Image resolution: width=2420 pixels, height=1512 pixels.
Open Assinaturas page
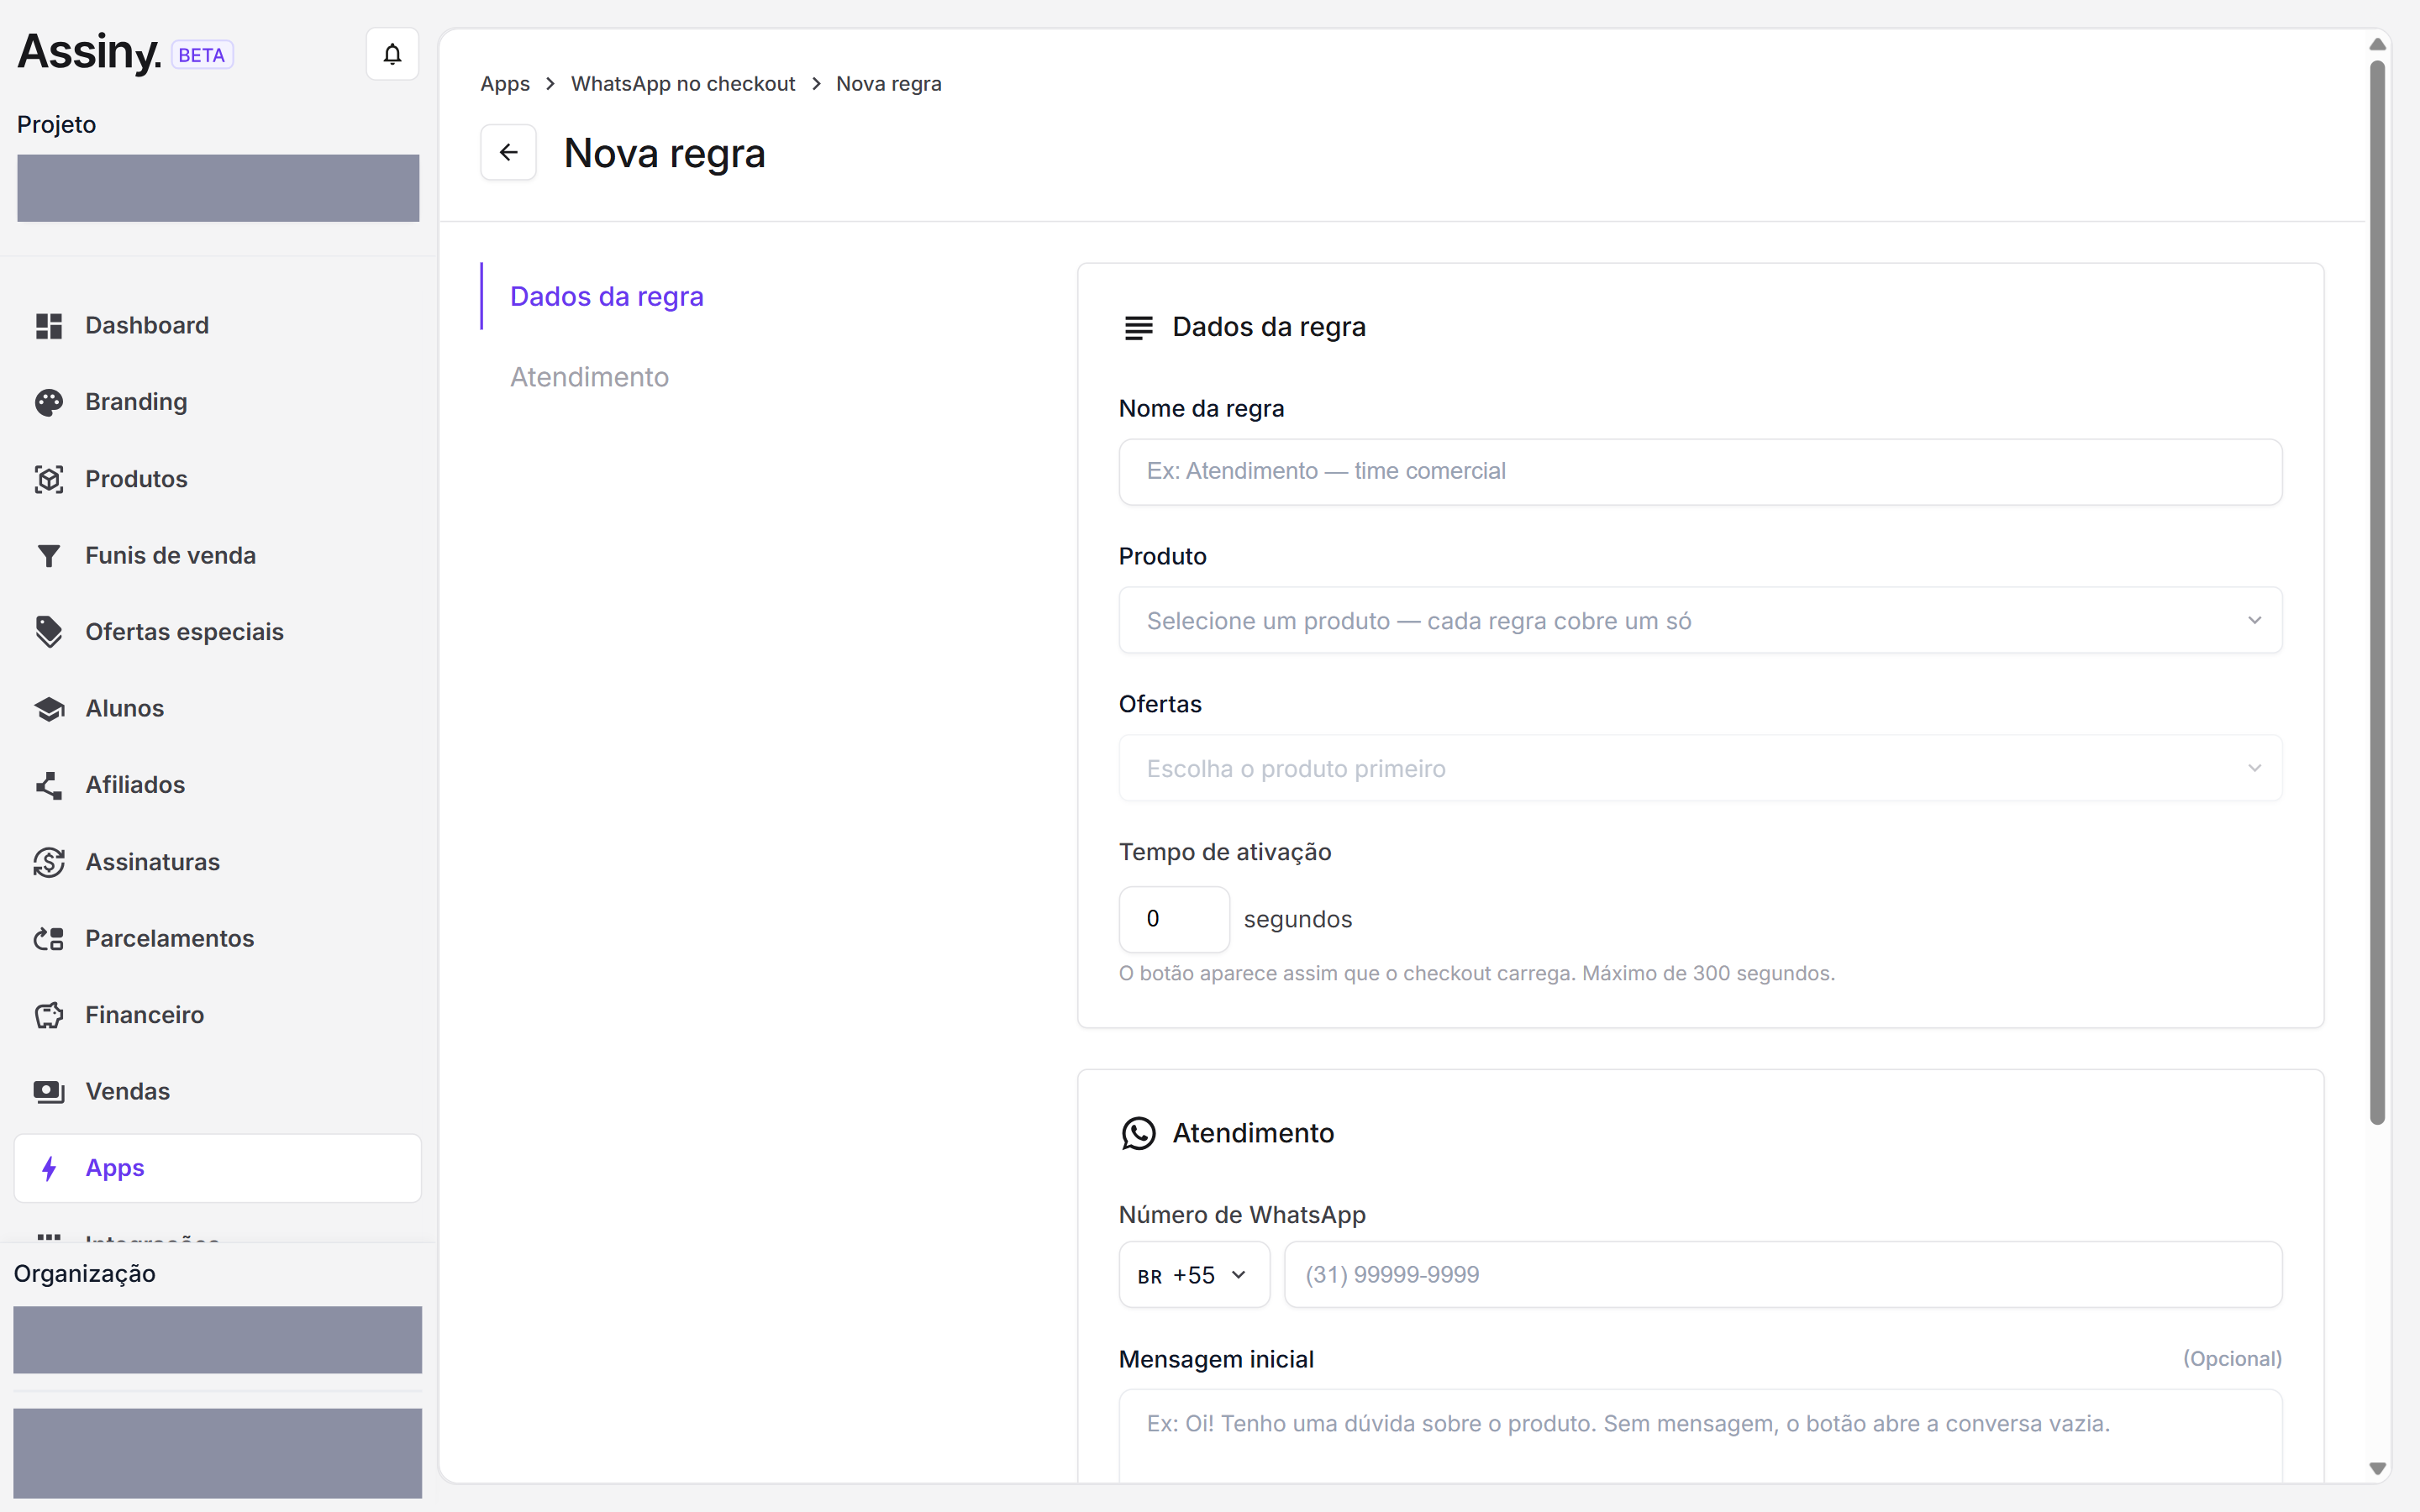[x=218, y=862]
